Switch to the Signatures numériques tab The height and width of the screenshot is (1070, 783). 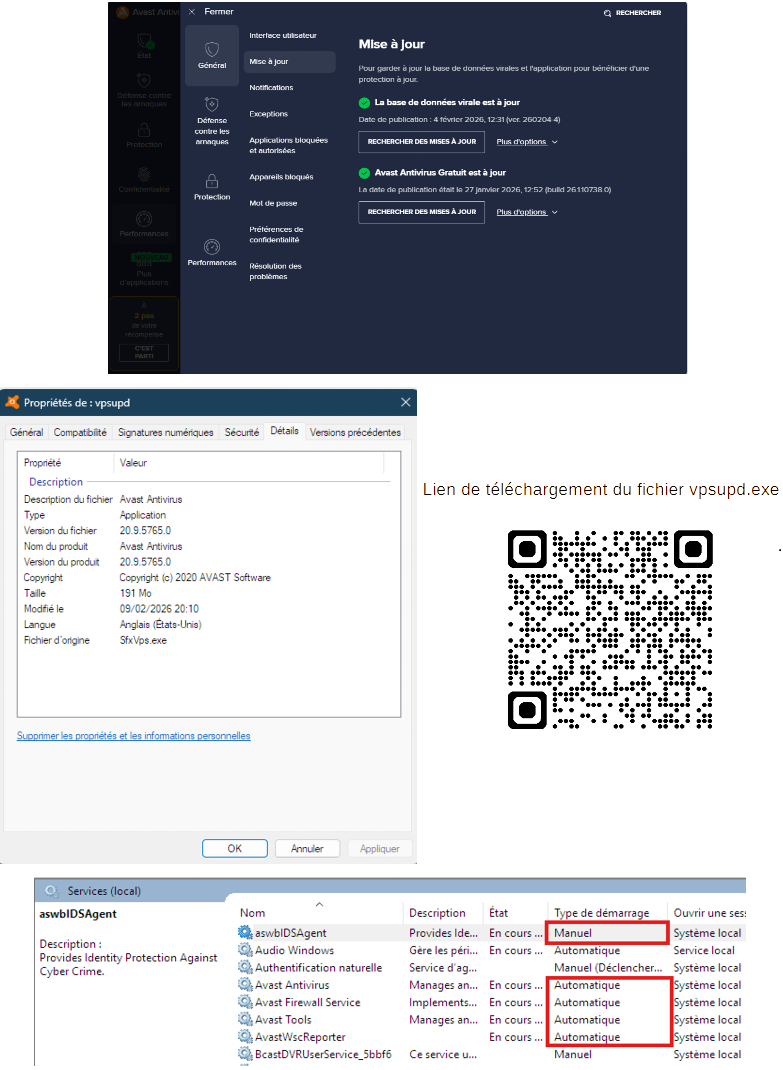click(x=165, y=432)
